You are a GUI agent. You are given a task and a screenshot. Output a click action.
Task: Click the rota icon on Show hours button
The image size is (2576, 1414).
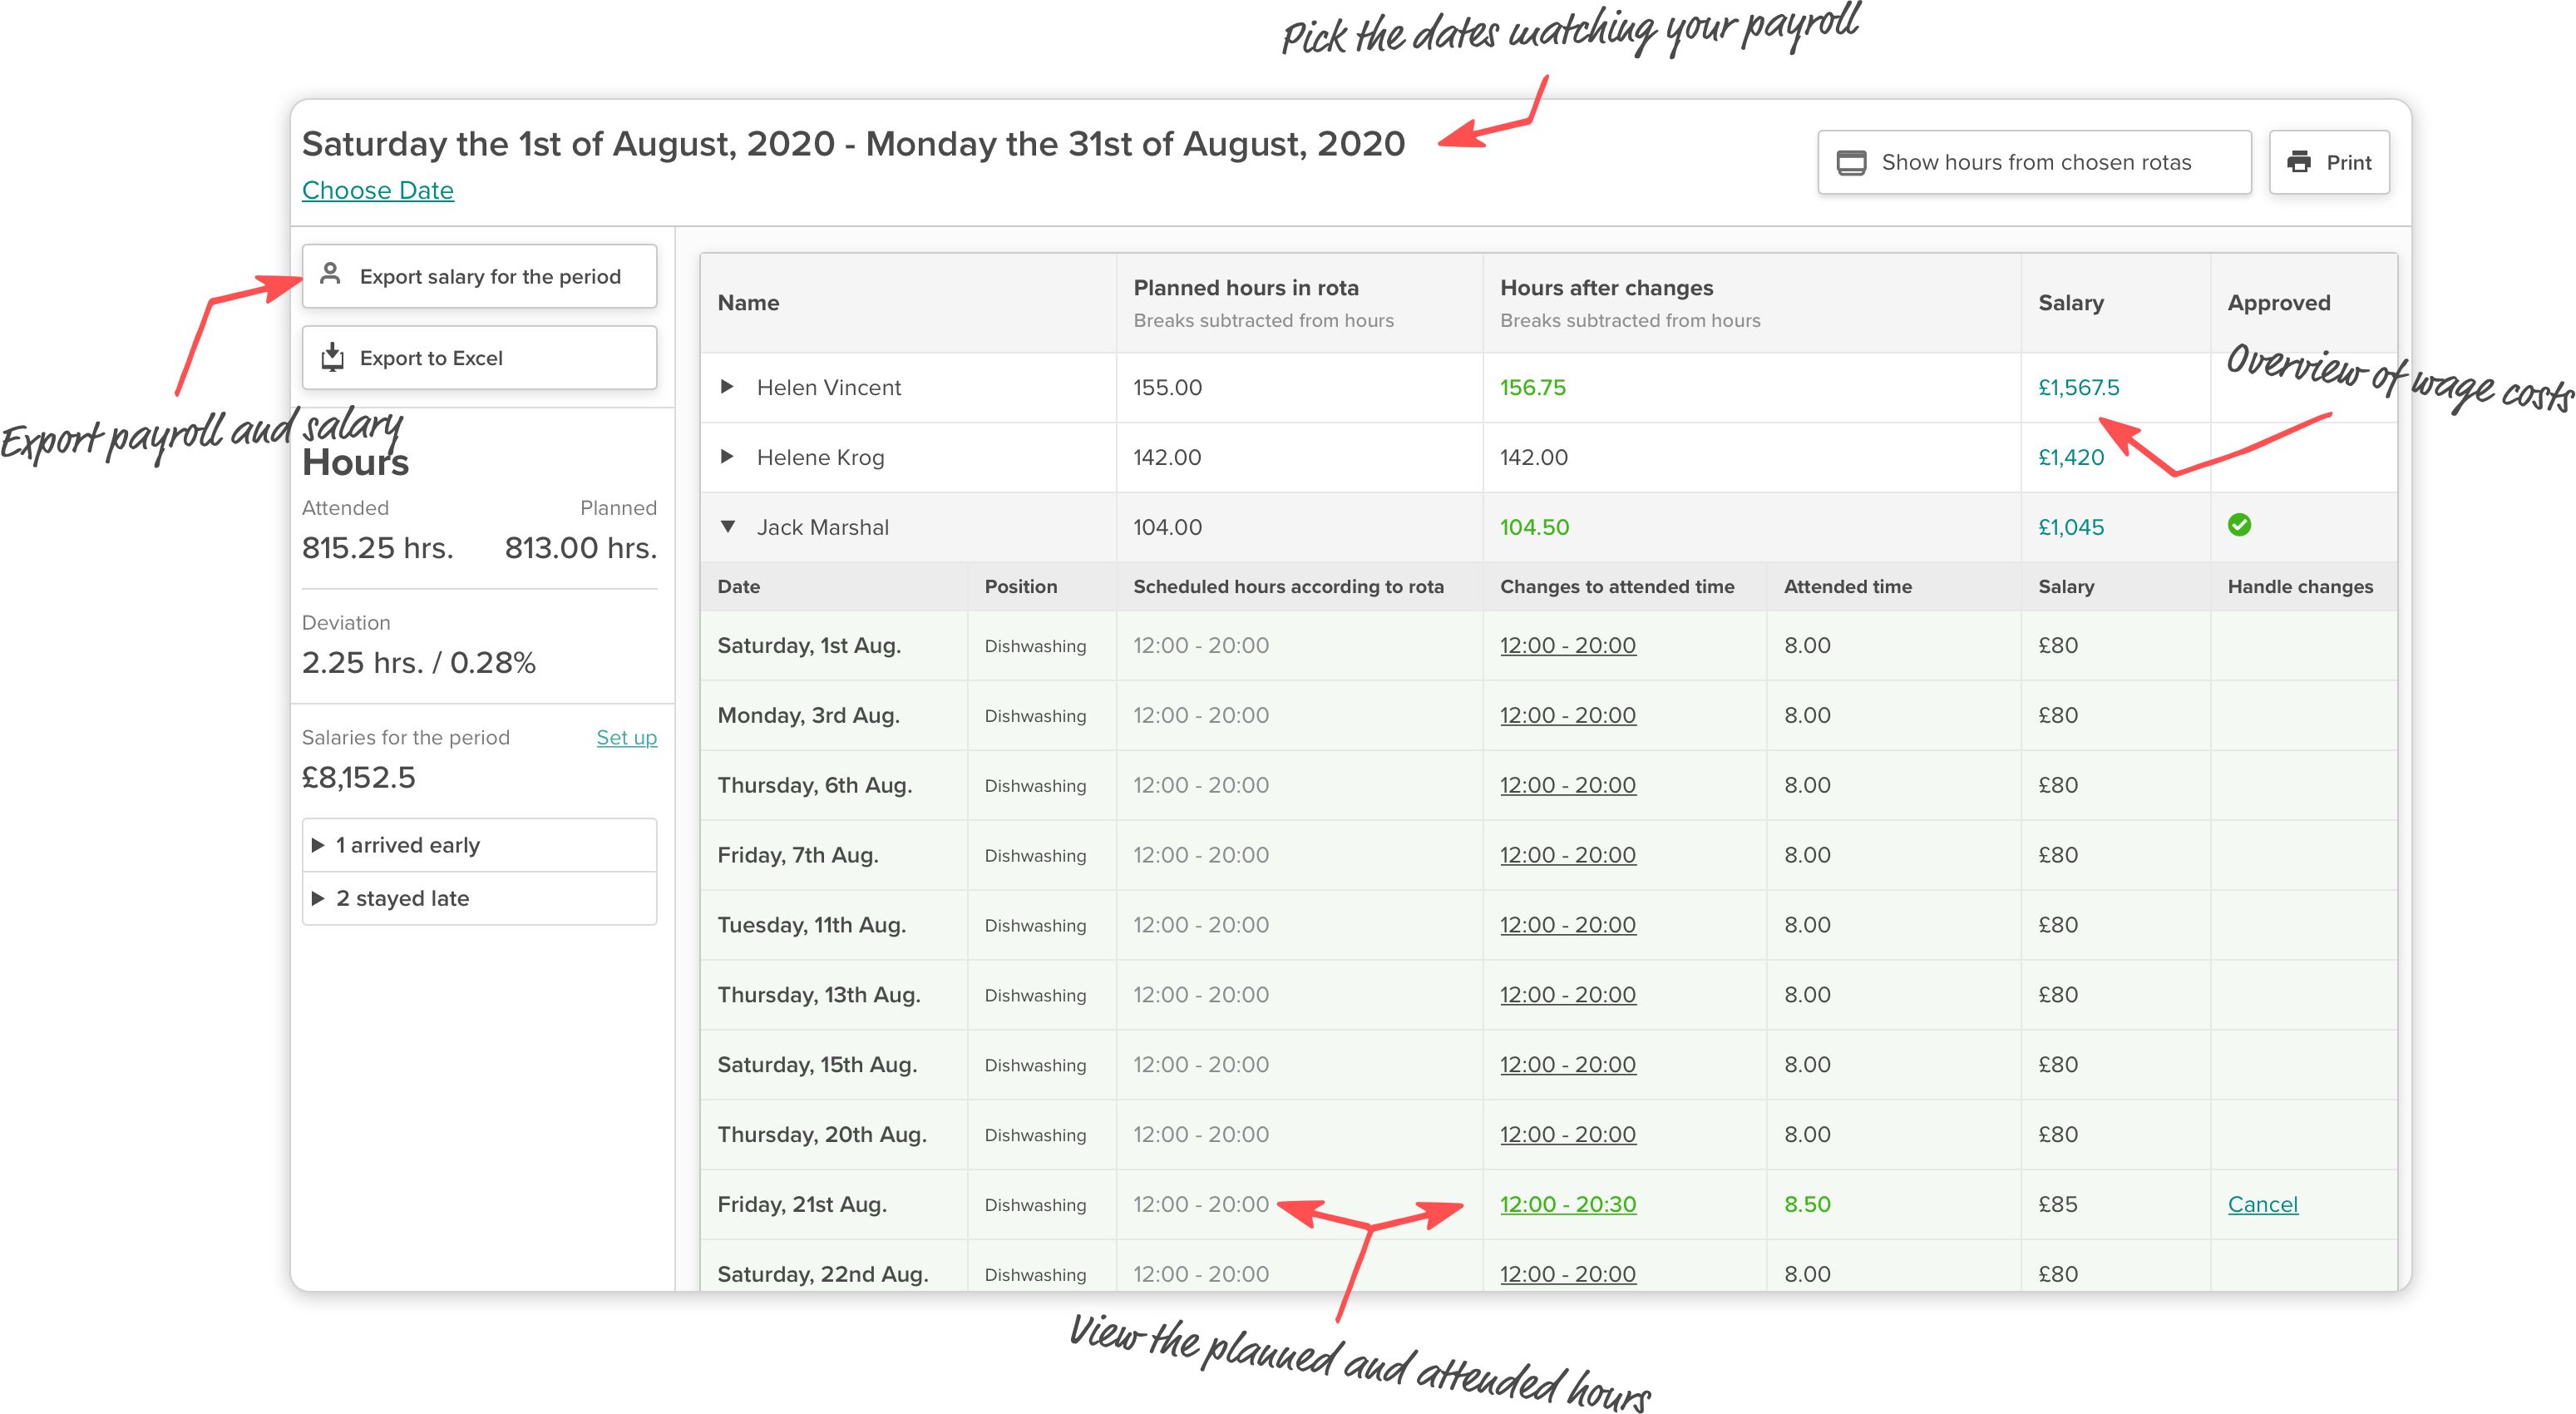1852,161
